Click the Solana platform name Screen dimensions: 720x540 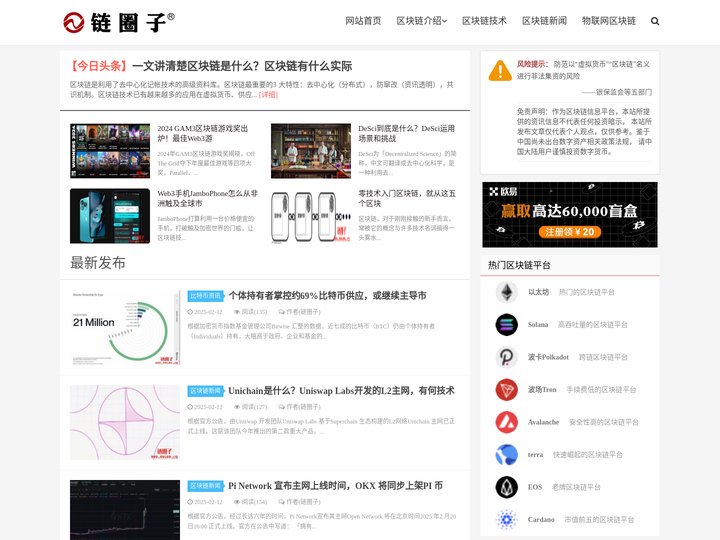pyautogui.click(x=538, y=325)
